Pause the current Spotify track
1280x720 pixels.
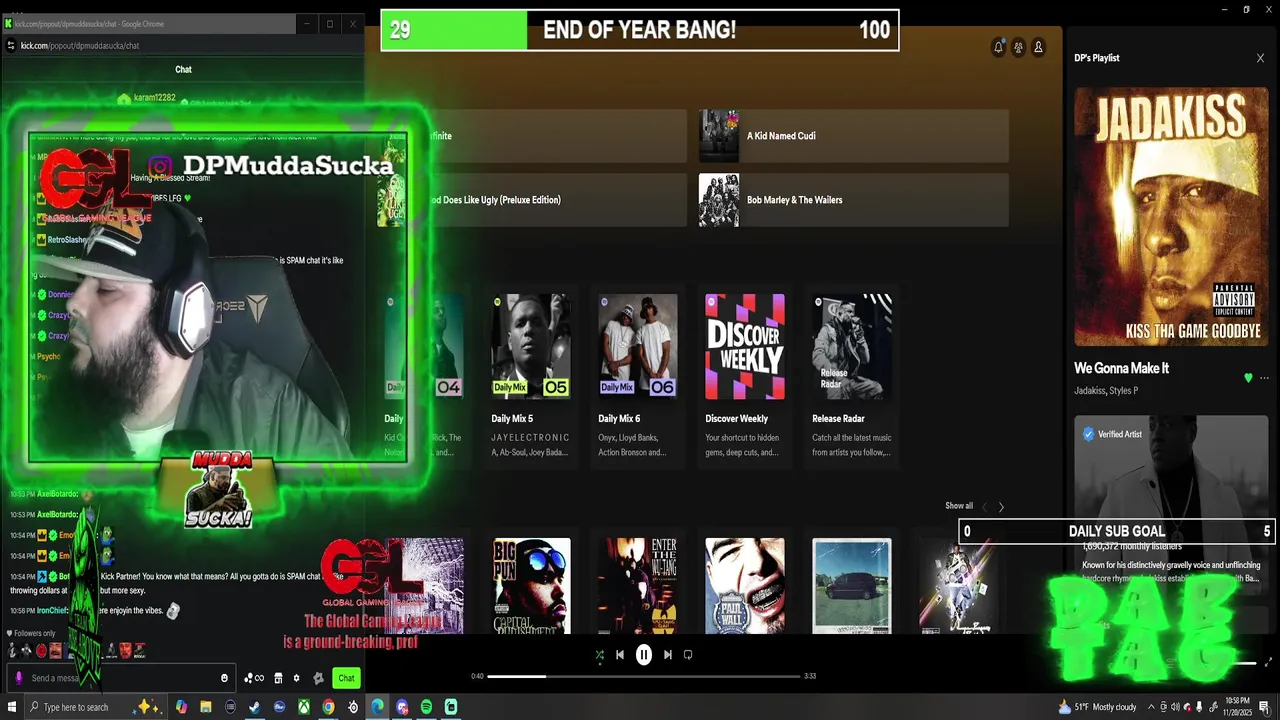tap(644, 655)
